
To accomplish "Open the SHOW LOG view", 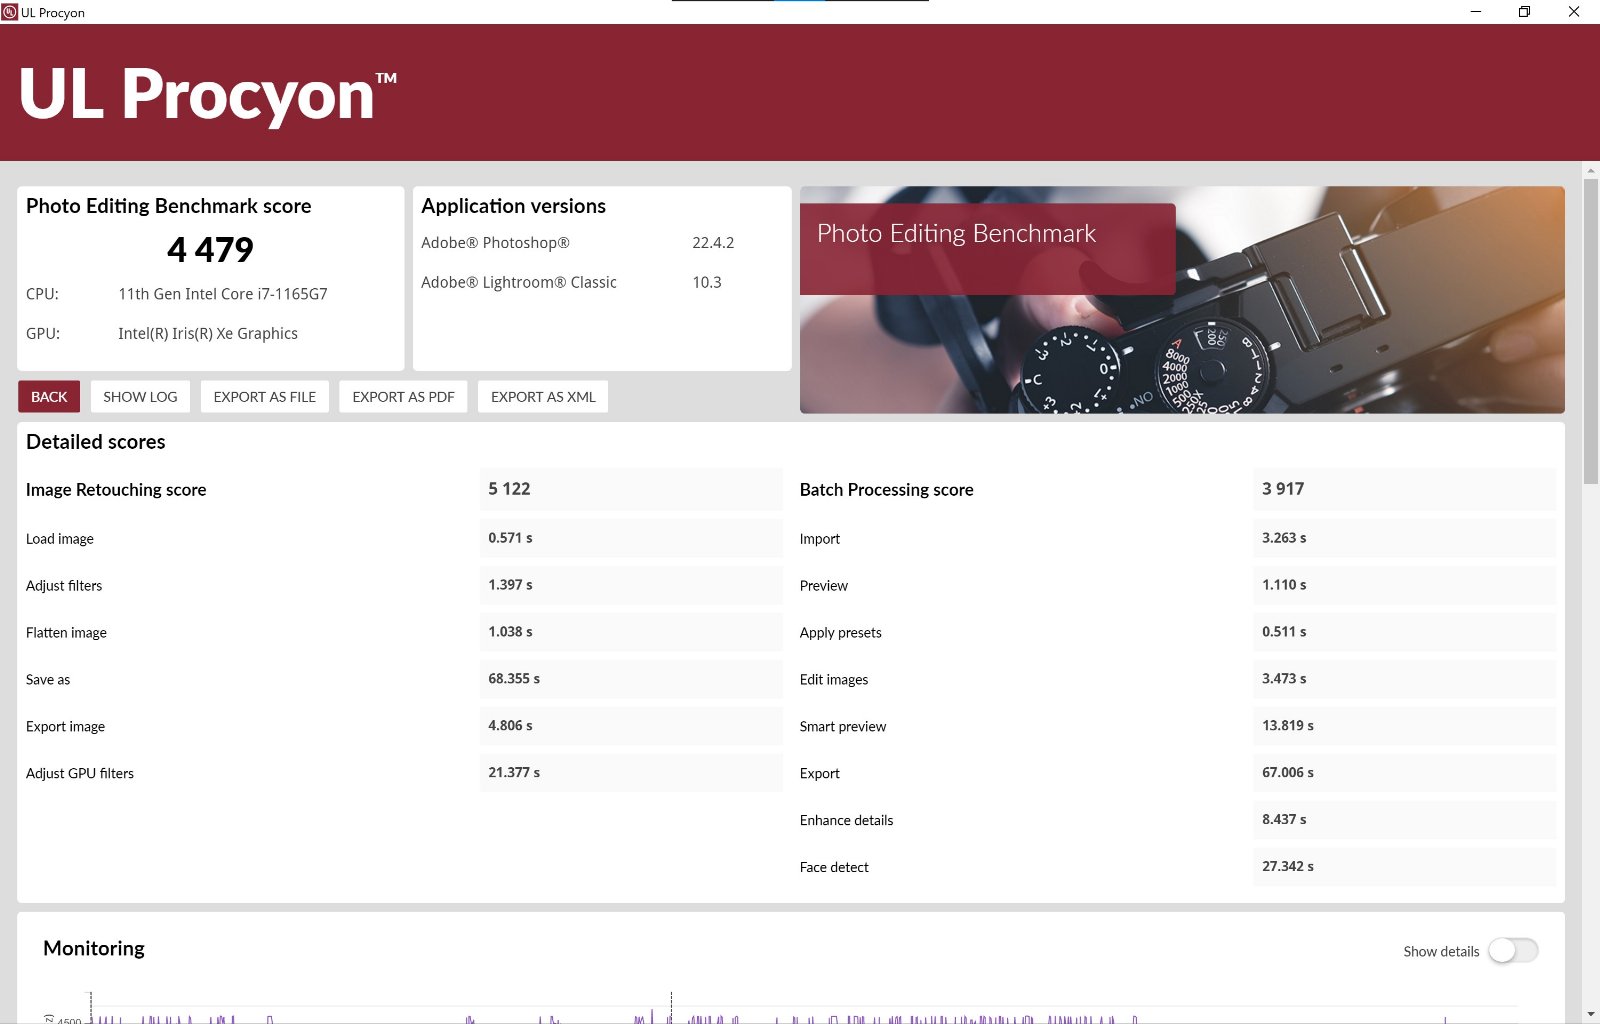I will tap(140, 397).
